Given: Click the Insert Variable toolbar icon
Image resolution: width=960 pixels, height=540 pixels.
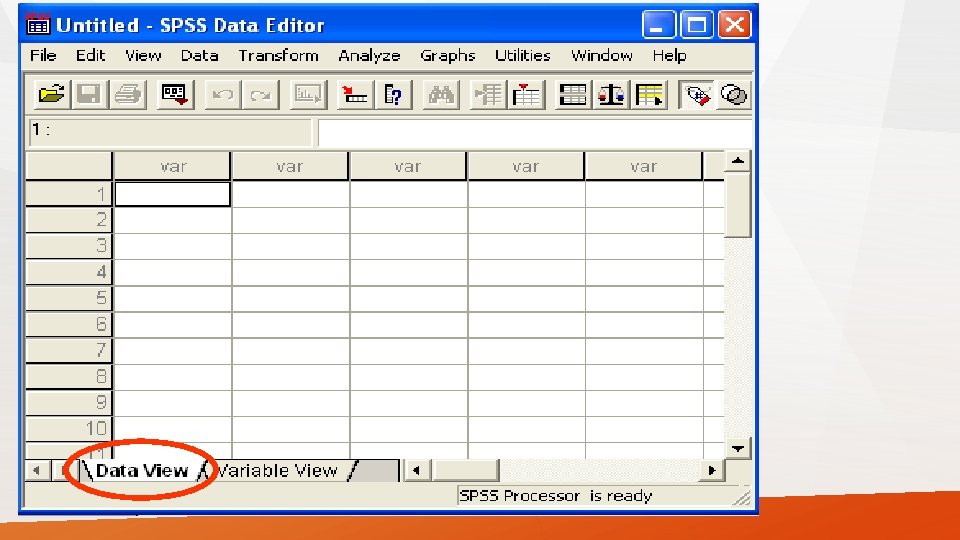Looking at the screenshot, I should click(526, 95).
